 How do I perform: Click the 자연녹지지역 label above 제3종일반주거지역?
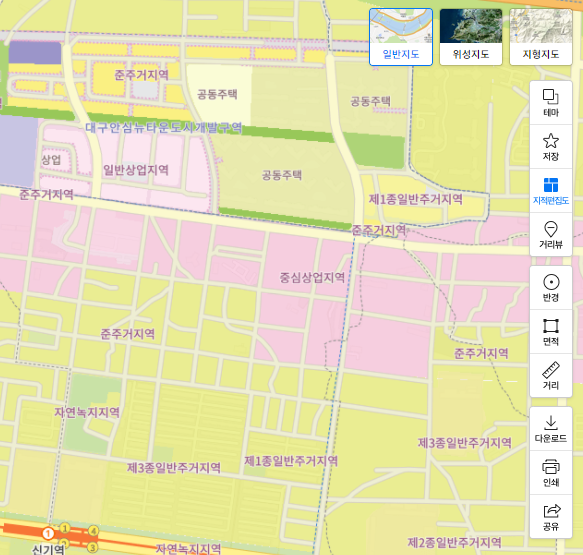(x=87, y=412)
